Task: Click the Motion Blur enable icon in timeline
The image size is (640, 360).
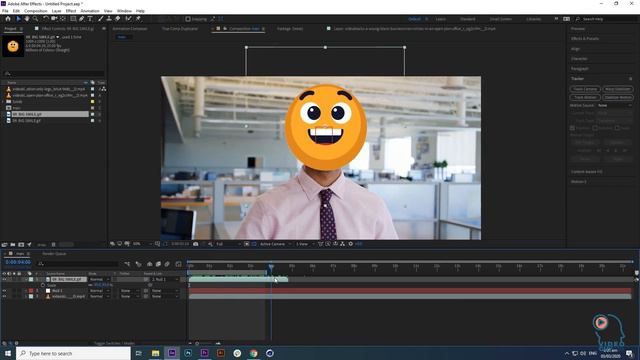Action: 167,264
